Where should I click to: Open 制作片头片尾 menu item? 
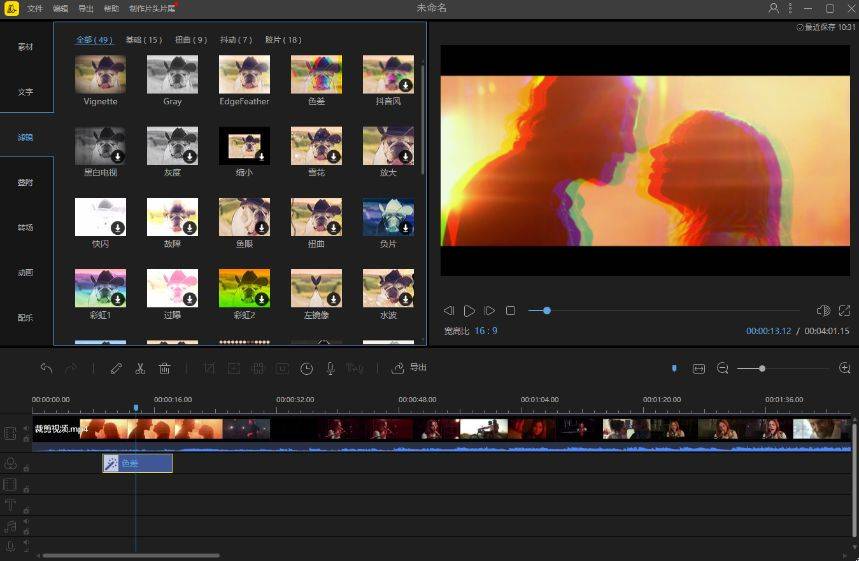[x=152, y=8]
